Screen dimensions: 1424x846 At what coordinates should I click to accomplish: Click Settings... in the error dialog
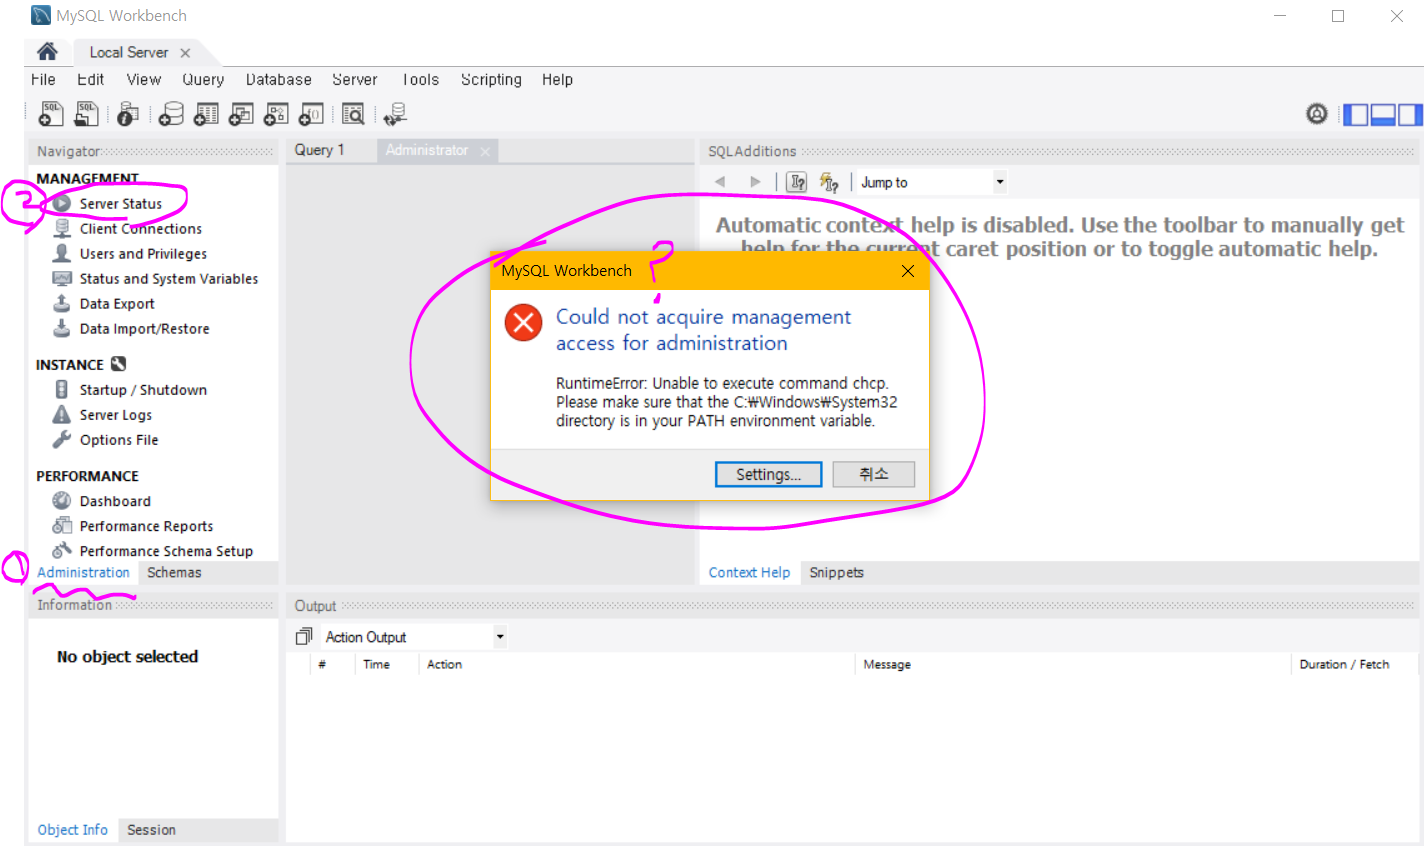768,474
